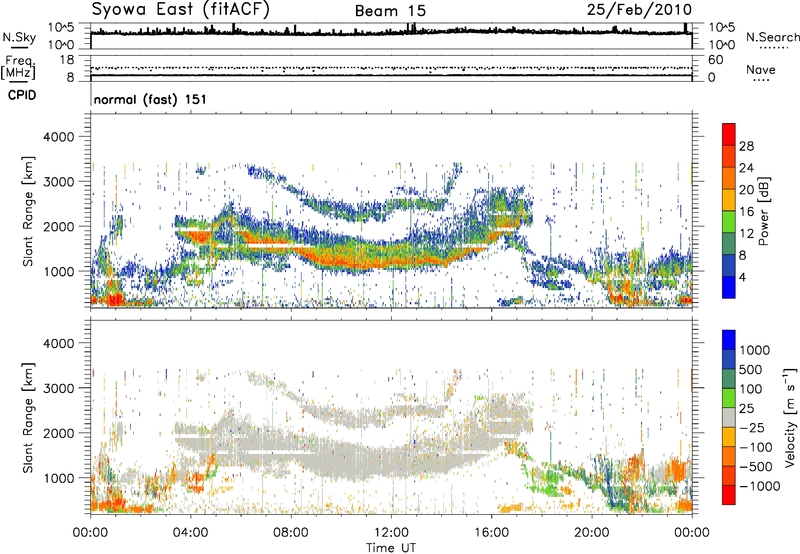Click the '-1000' value on the Velocity color bar
The image size is (800, 554).
point(760,486)
